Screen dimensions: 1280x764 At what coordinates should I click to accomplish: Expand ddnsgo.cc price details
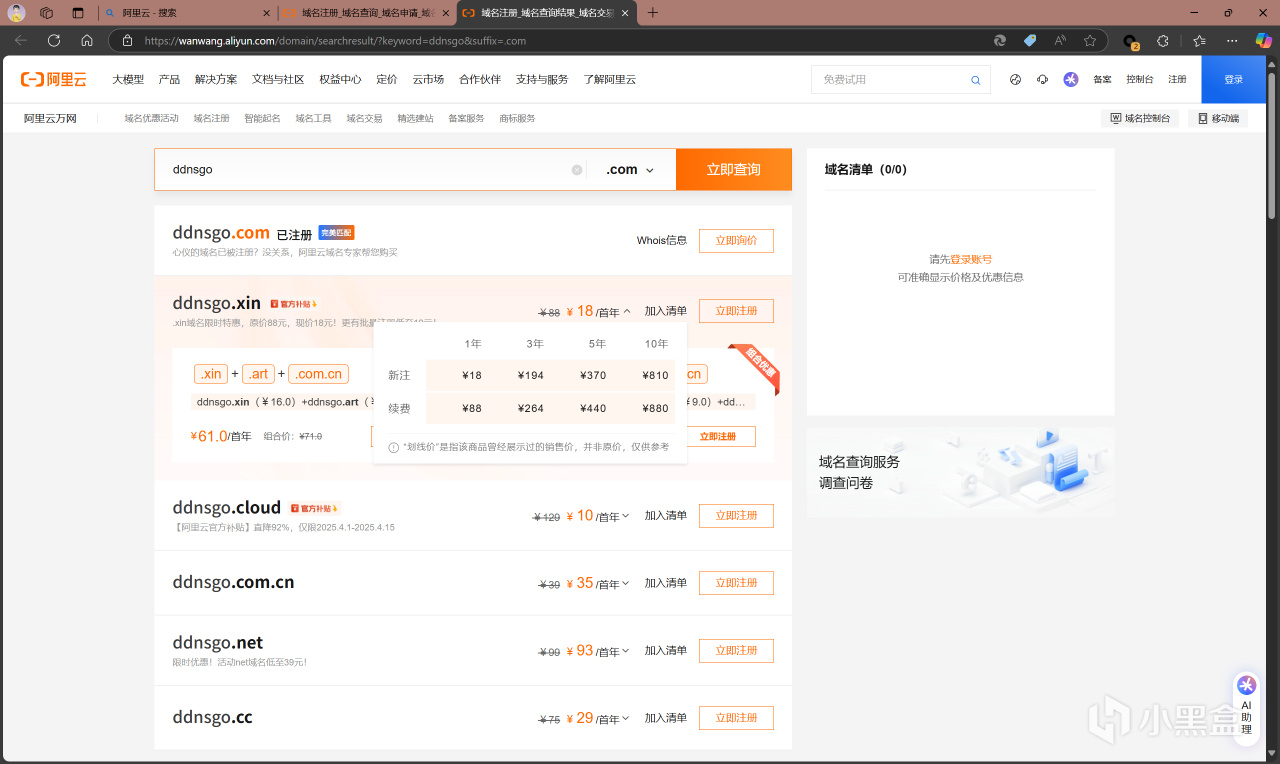(x=626, y=718)
